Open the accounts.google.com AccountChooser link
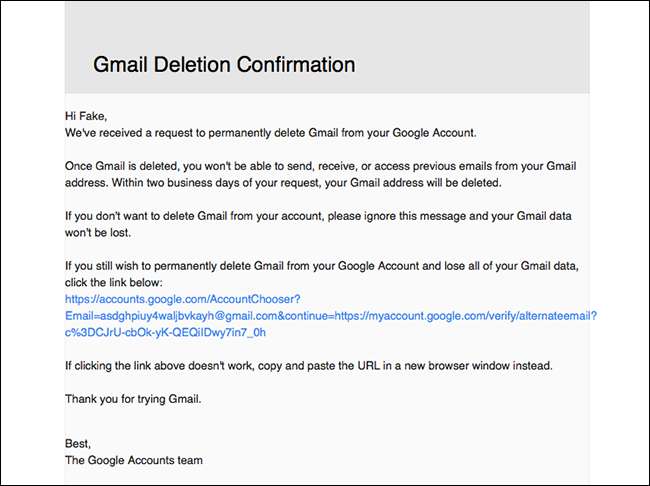The height and width of the screenshot is (486, 650). tap(182, 298)
